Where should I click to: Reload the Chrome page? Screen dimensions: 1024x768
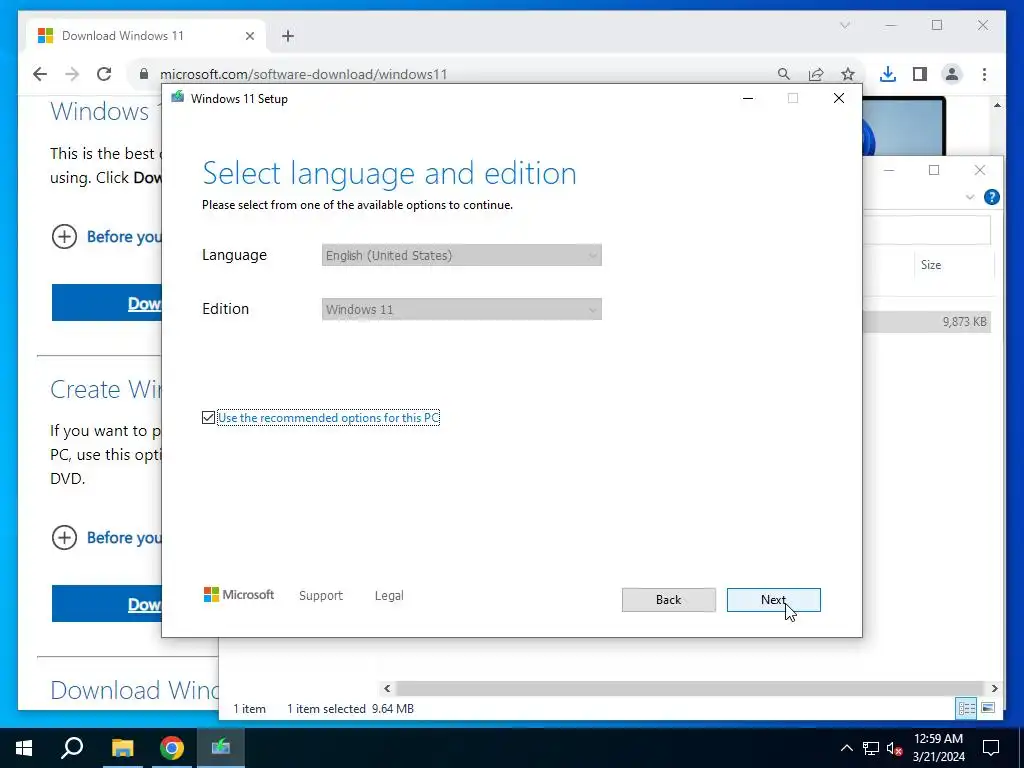tap(104, 74)
